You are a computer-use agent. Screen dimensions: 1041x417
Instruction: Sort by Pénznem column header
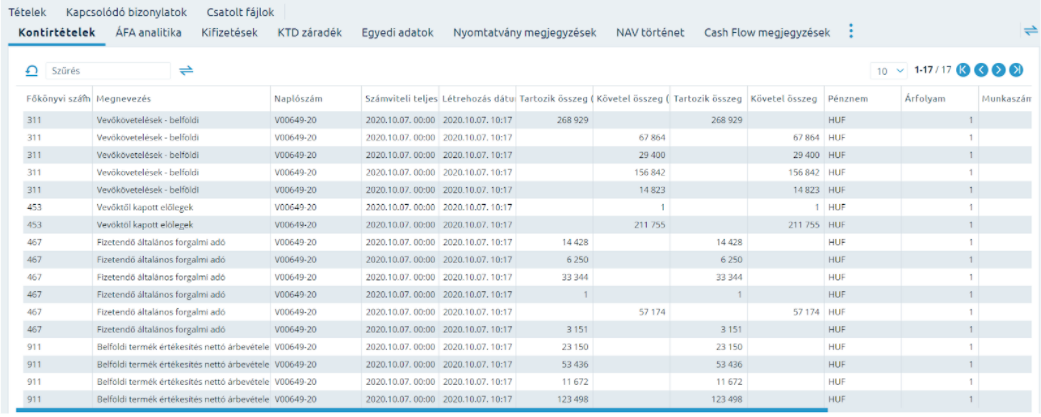tap(863, 99)
